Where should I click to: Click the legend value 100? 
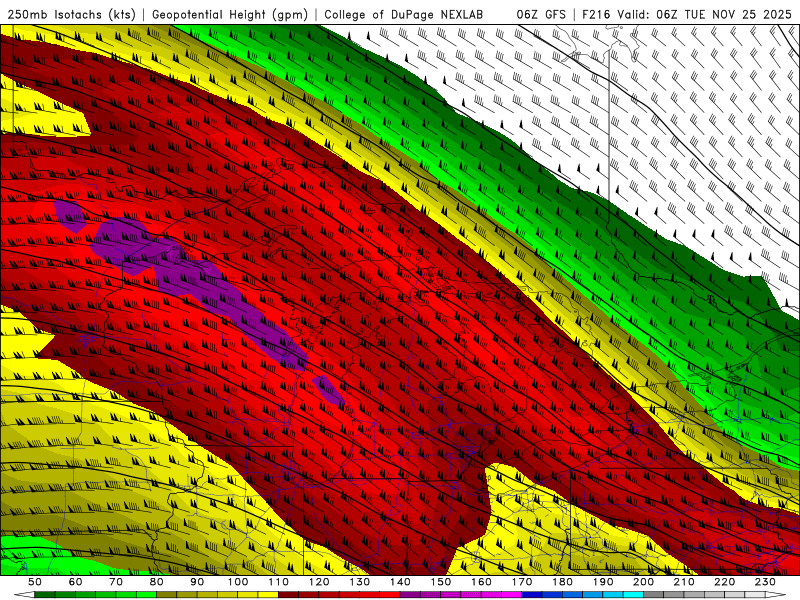pyautogui.click(x=238, y=582)
